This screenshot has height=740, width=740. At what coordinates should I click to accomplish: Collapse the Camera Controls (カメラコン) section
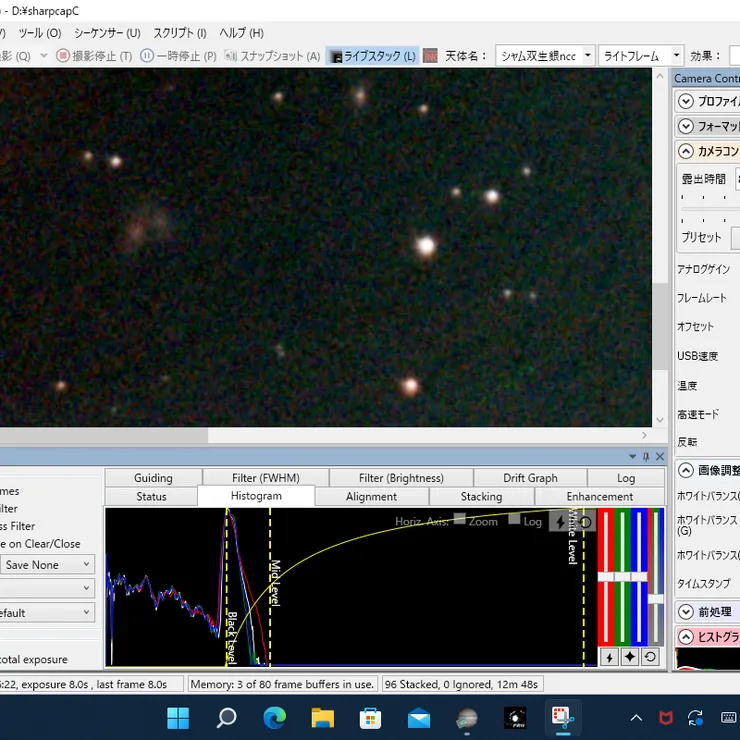[x=685, y=151]
